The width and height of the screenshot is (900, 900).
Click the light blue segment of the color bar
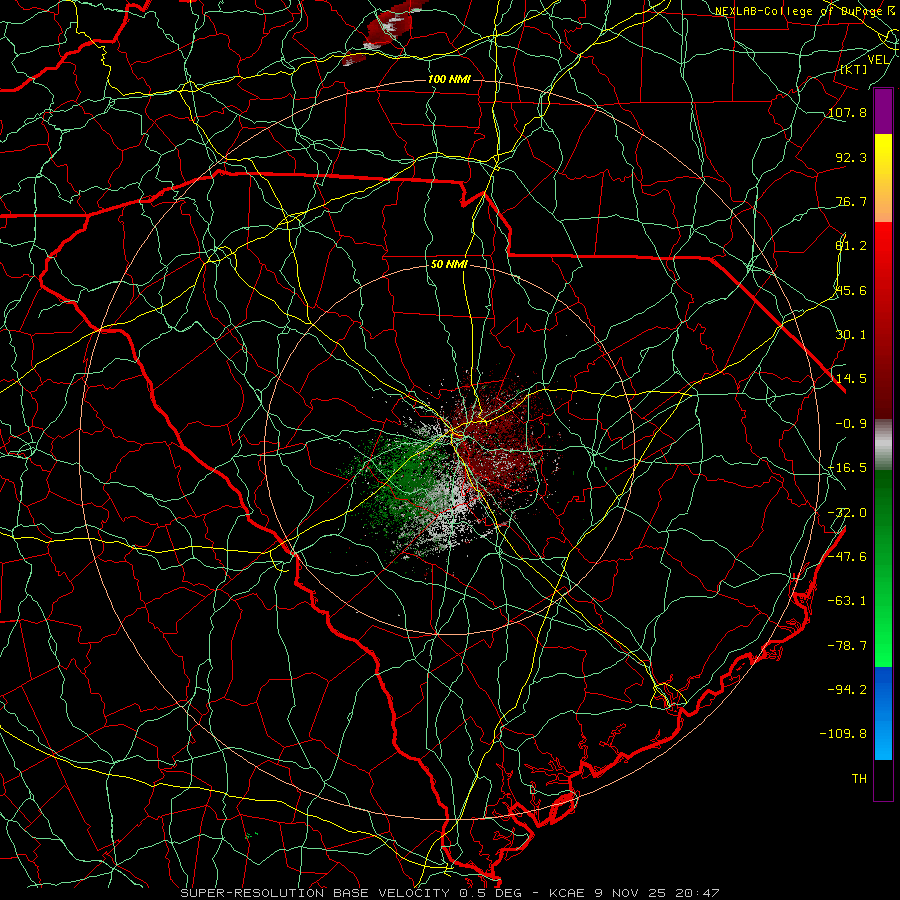(883, 713)
